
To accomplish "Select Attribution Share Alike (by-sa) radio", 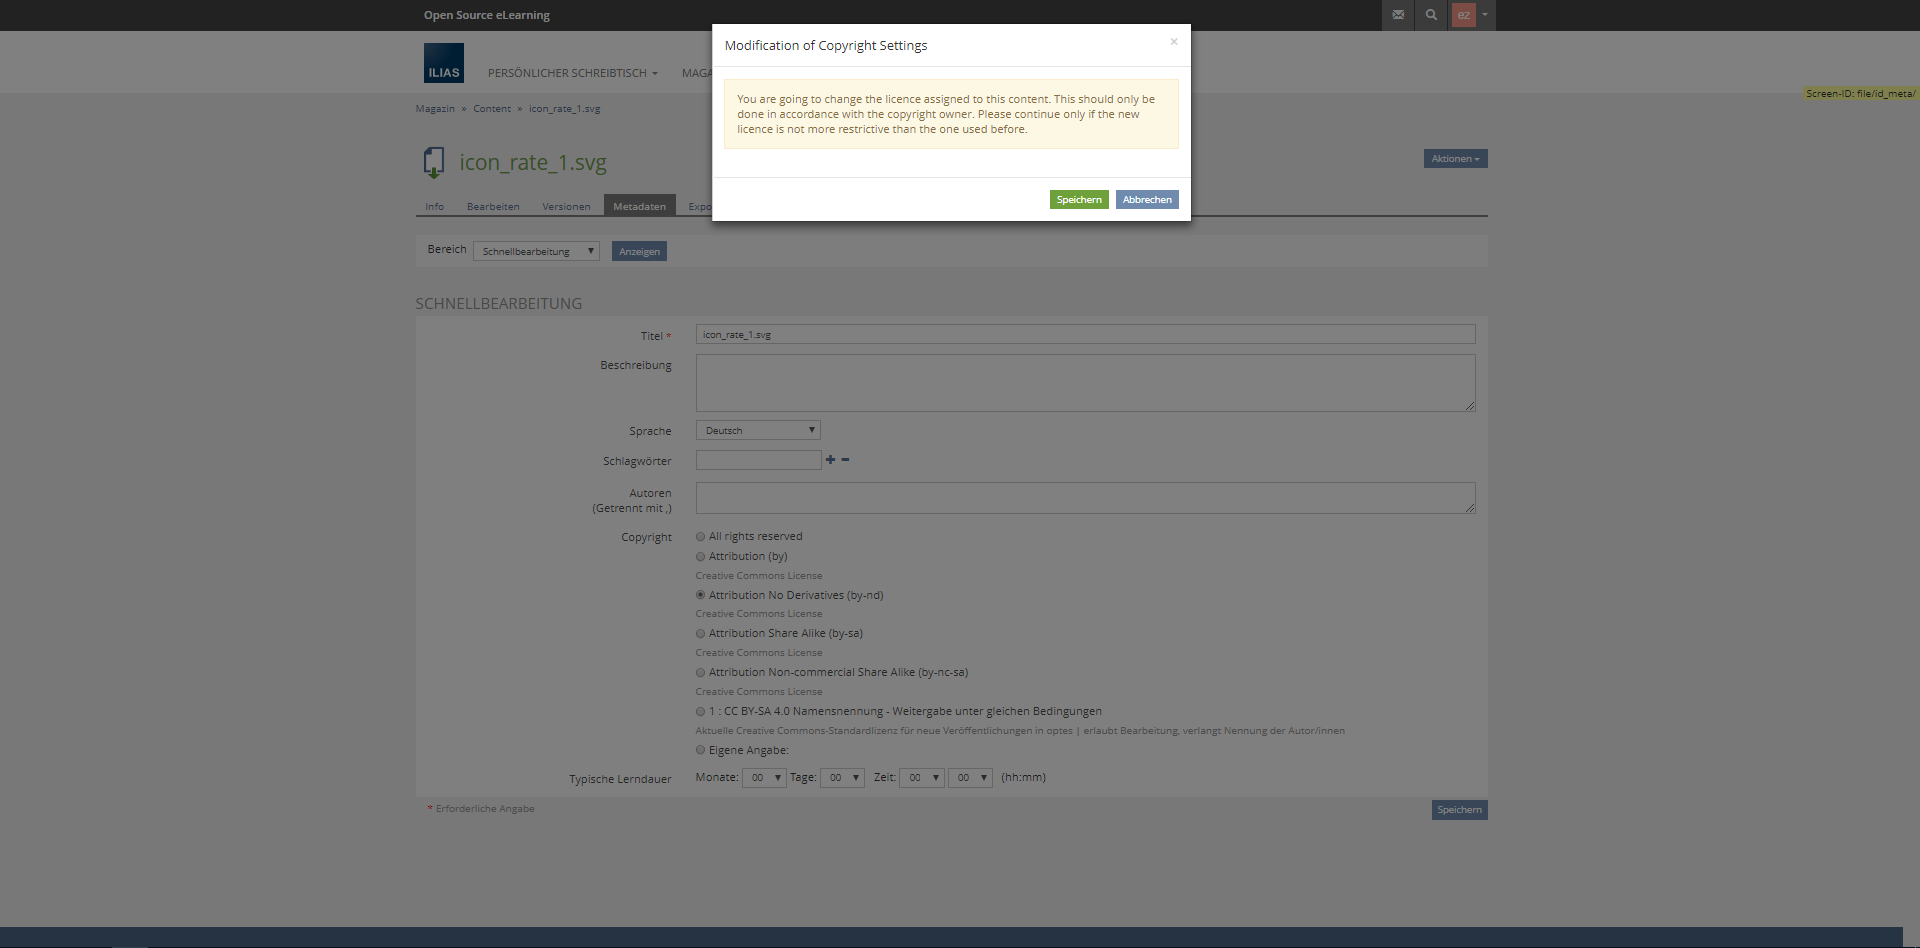I will (700, 634).
